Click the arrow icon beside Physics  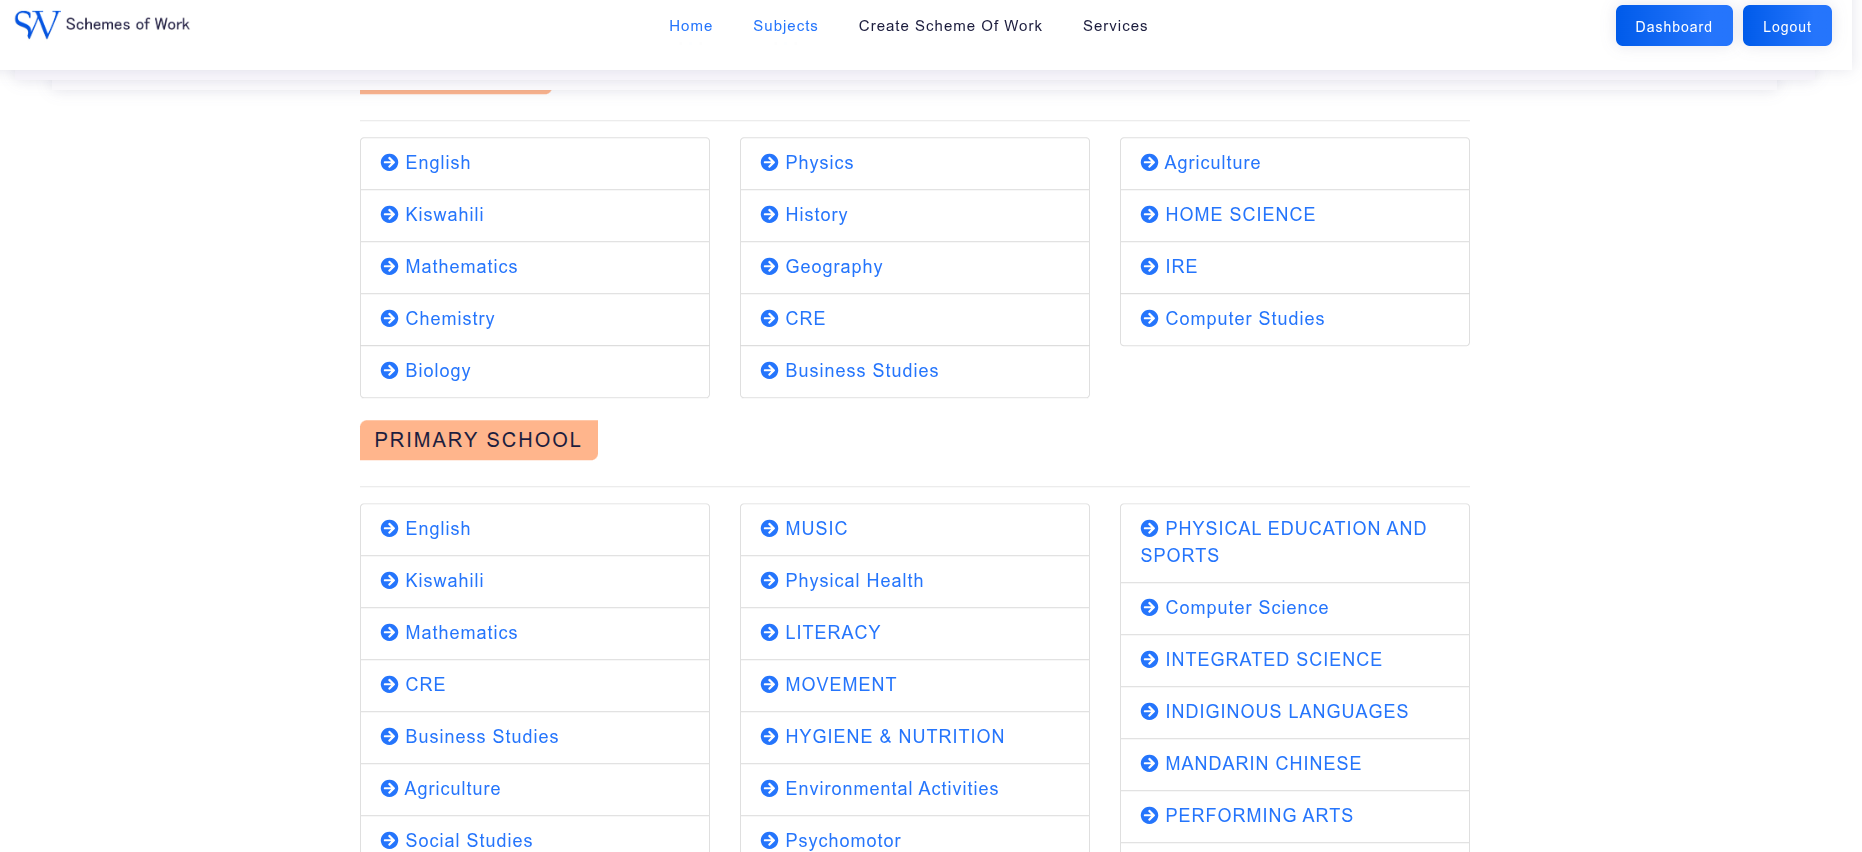(769, 163)
